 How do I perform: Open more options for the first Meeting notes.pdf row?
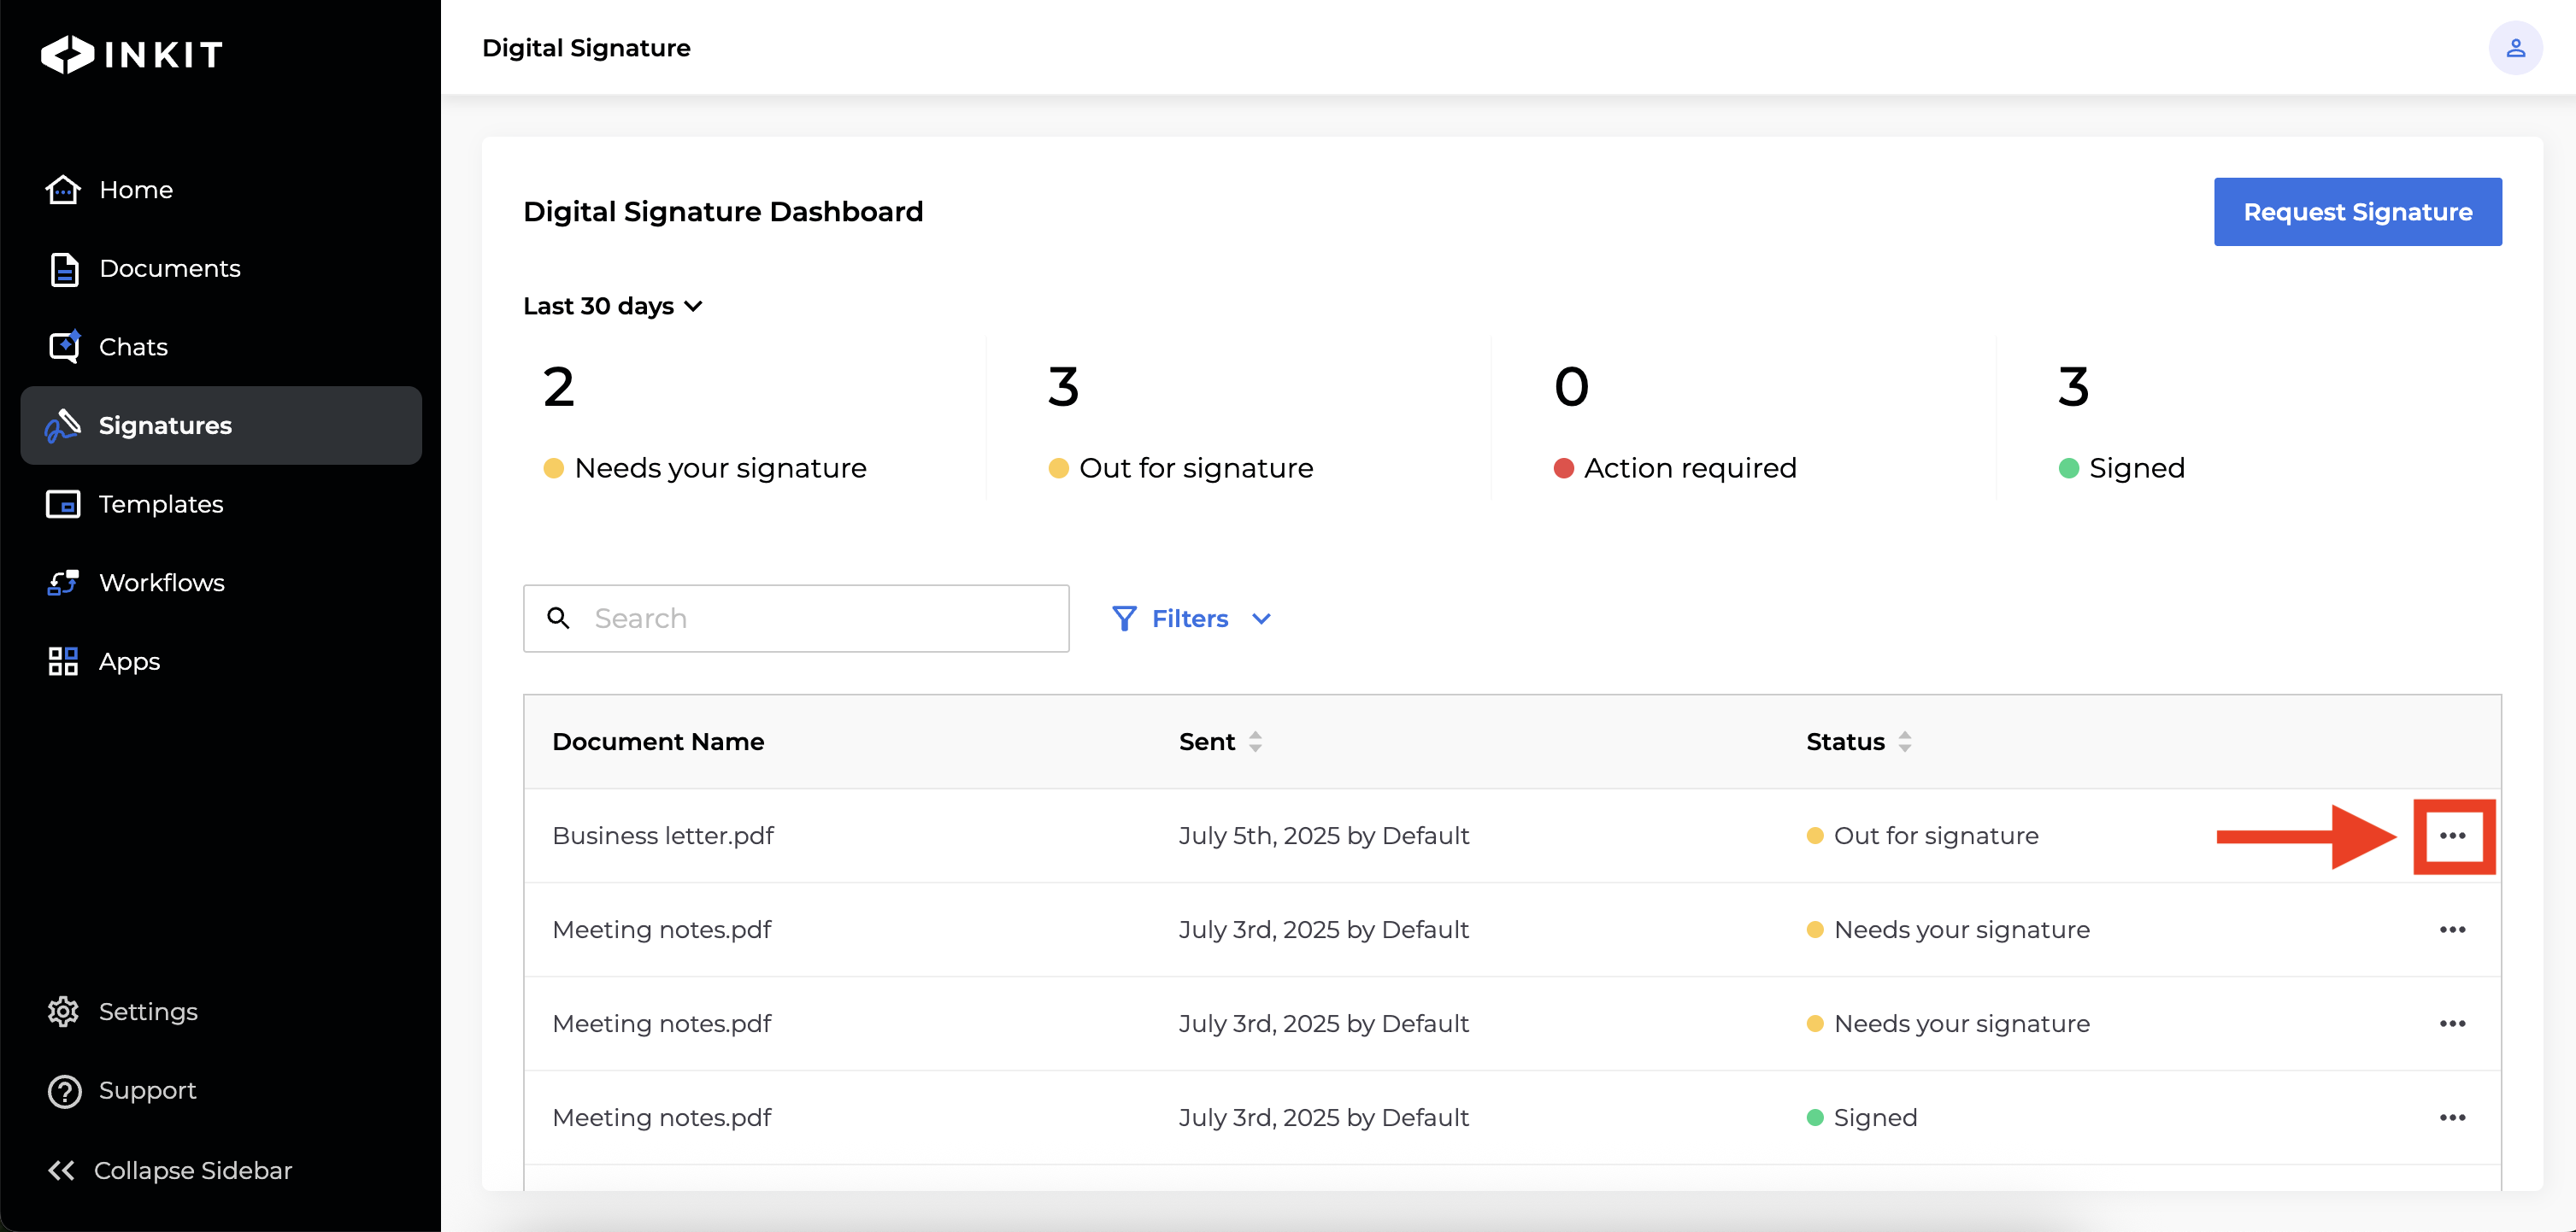coord(2452,930)
